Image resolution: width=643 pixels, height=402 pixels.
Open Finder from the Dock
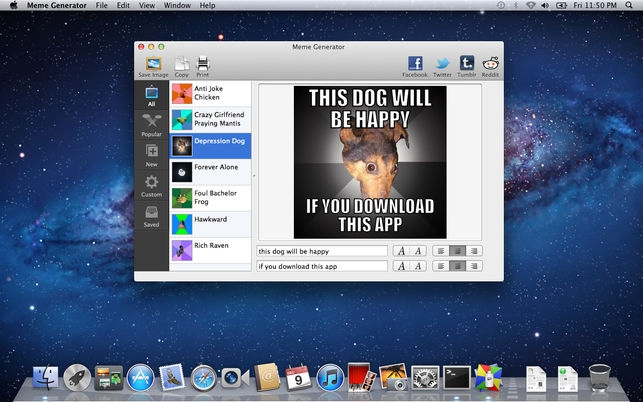[46, 377]
